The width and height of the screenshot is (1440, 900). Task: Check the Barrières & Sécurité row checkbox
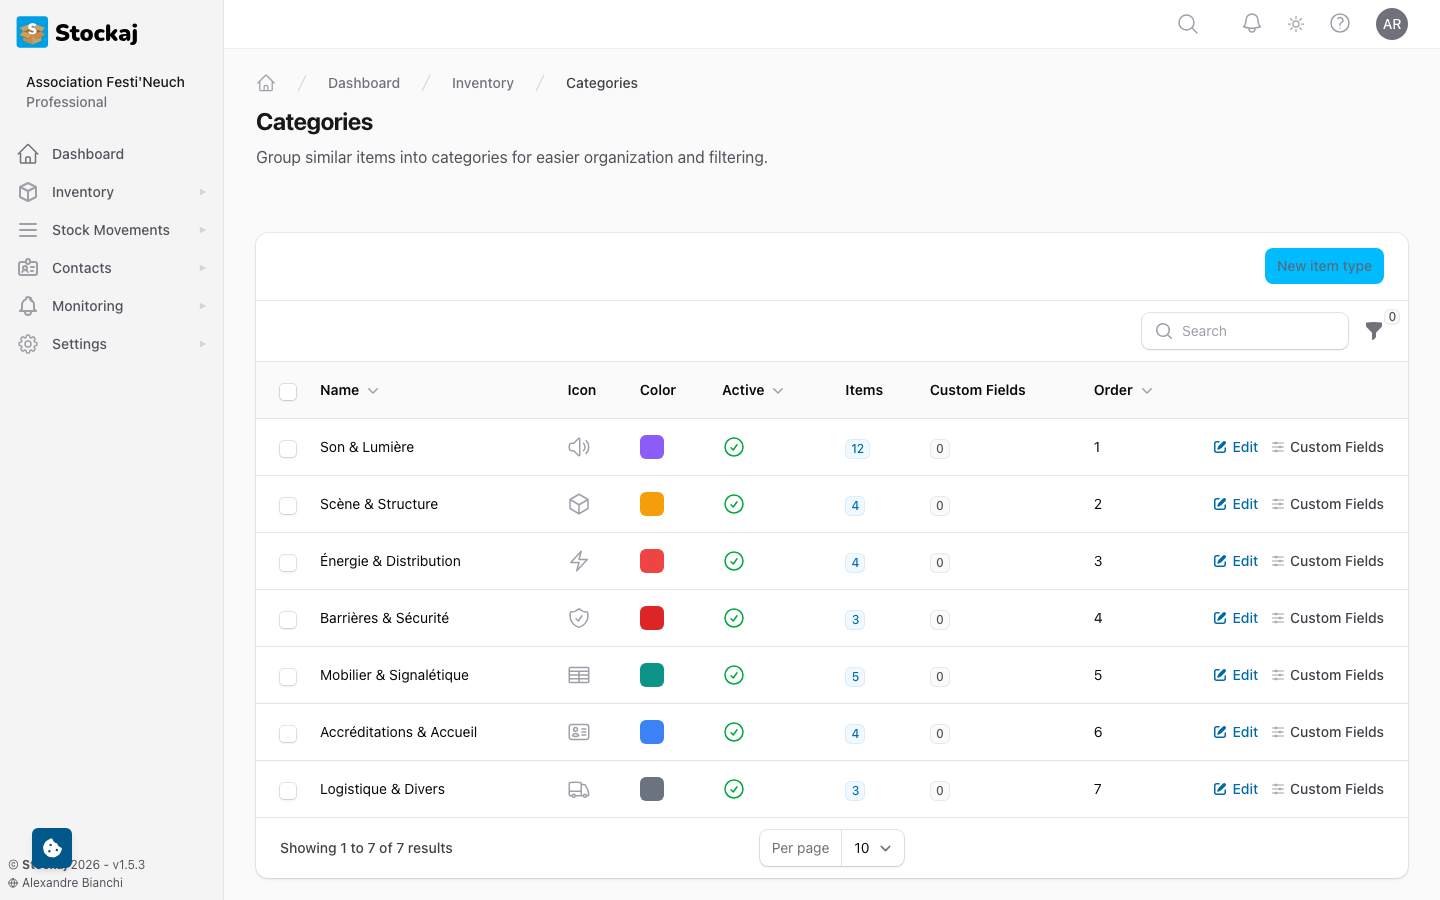(288, 620)
